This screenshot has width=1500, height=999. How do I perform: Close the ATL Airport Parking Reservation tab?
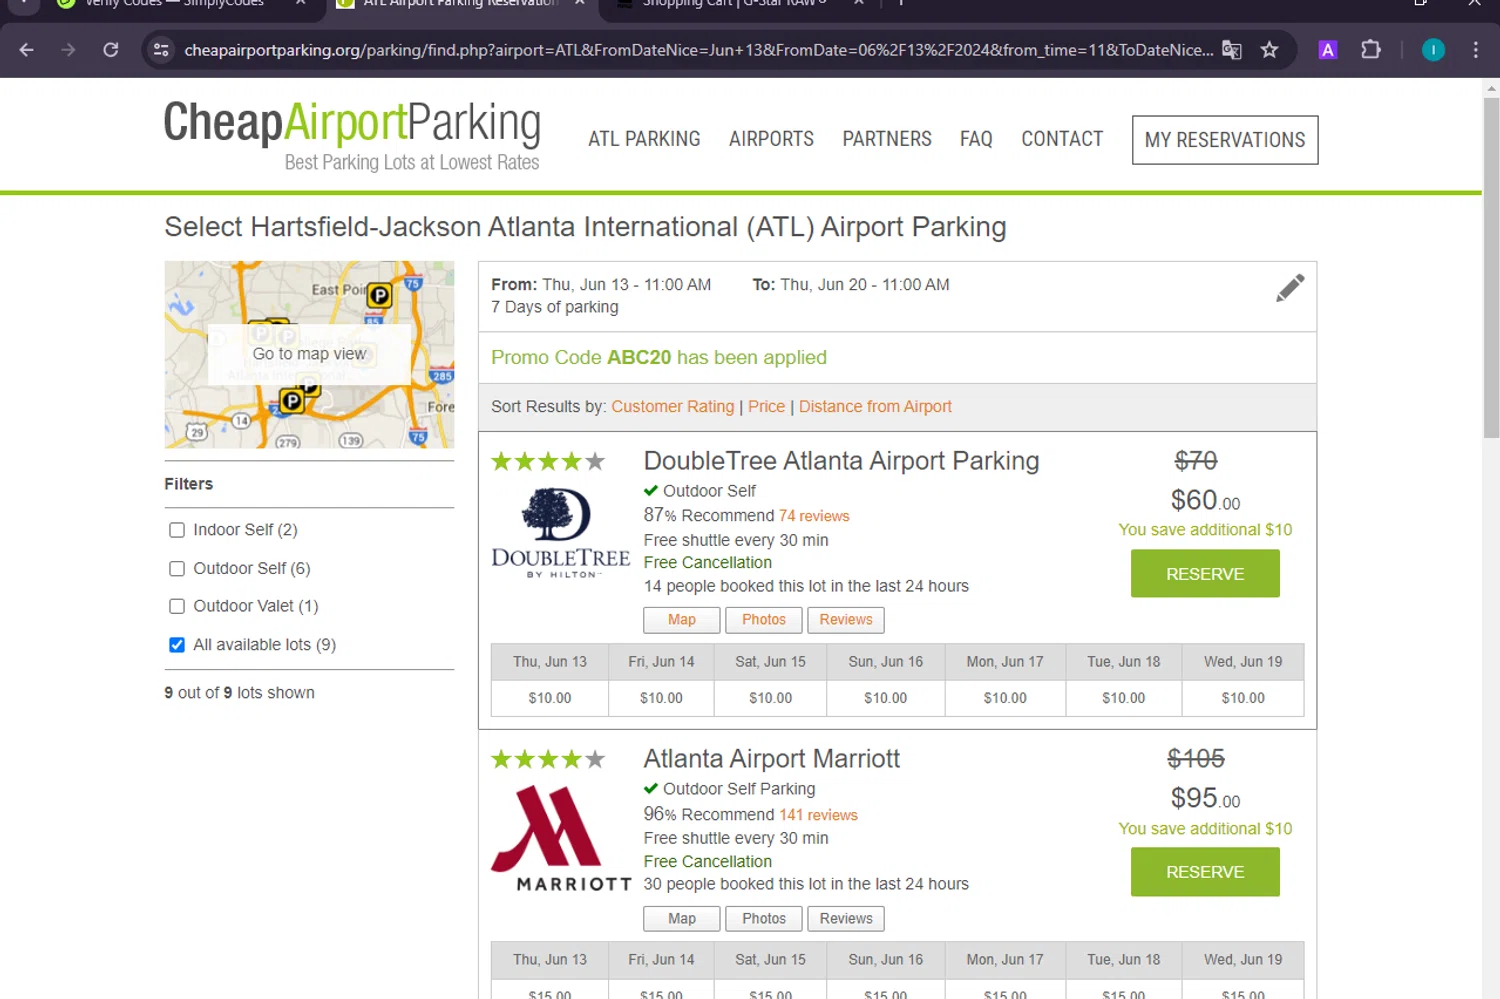579,3
